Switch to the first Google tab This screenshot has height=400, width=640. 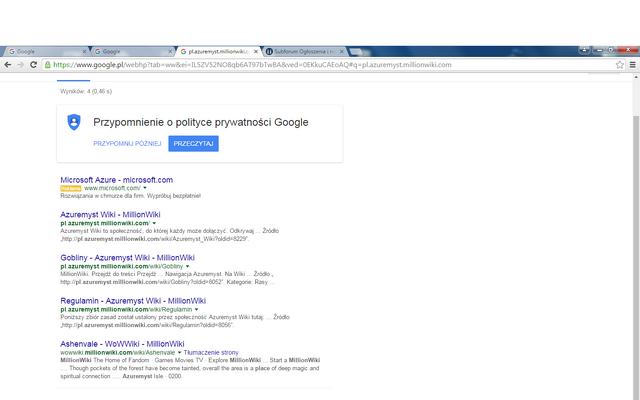(x=45, y=51)
